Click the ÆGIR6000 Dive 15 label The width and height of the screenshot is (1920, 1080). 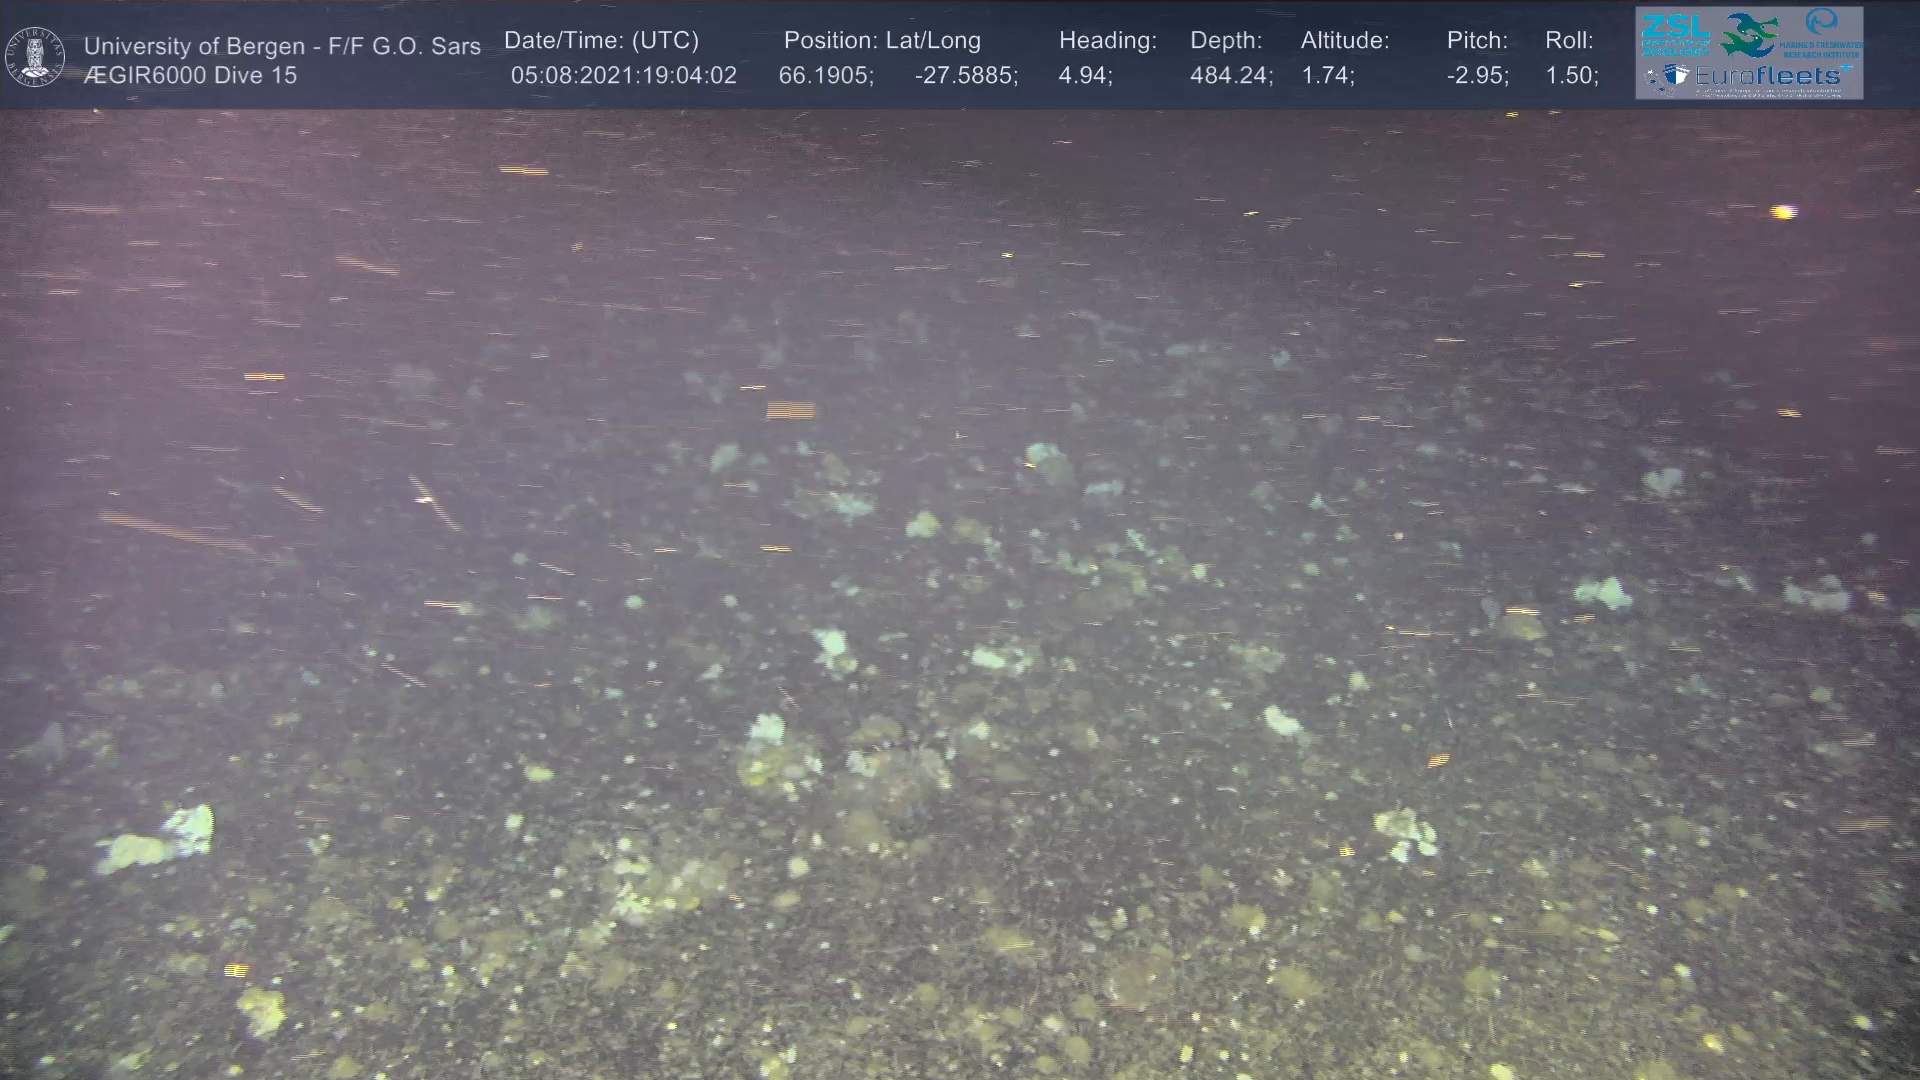click(x=190, y=75)
